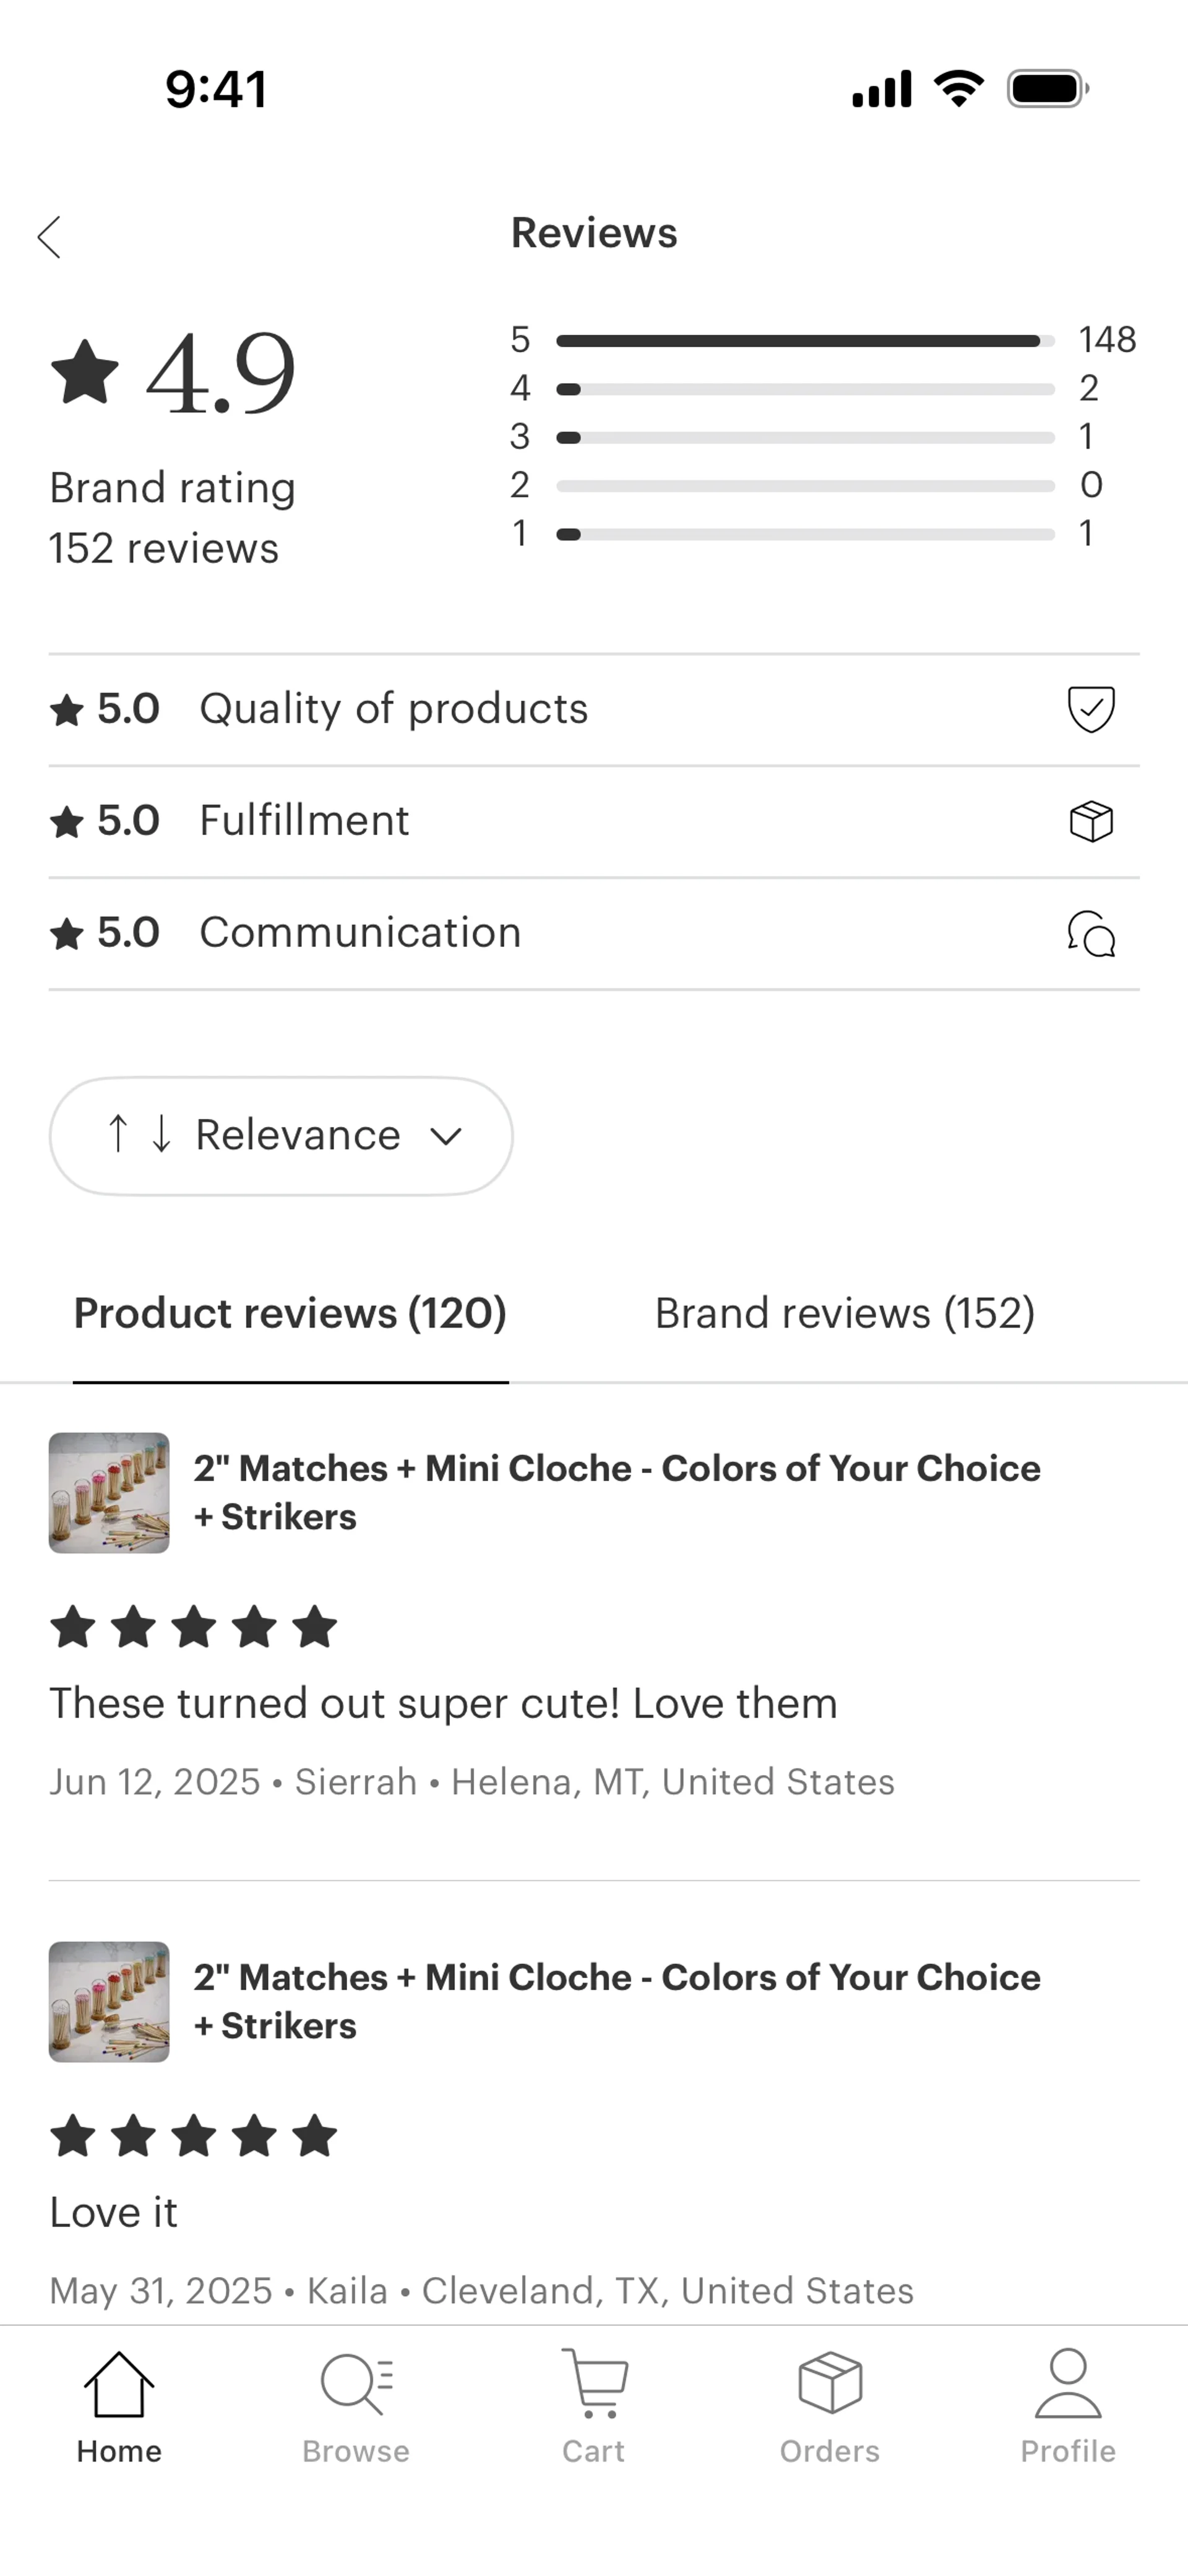Open the Cart icon

[594, 2385]
